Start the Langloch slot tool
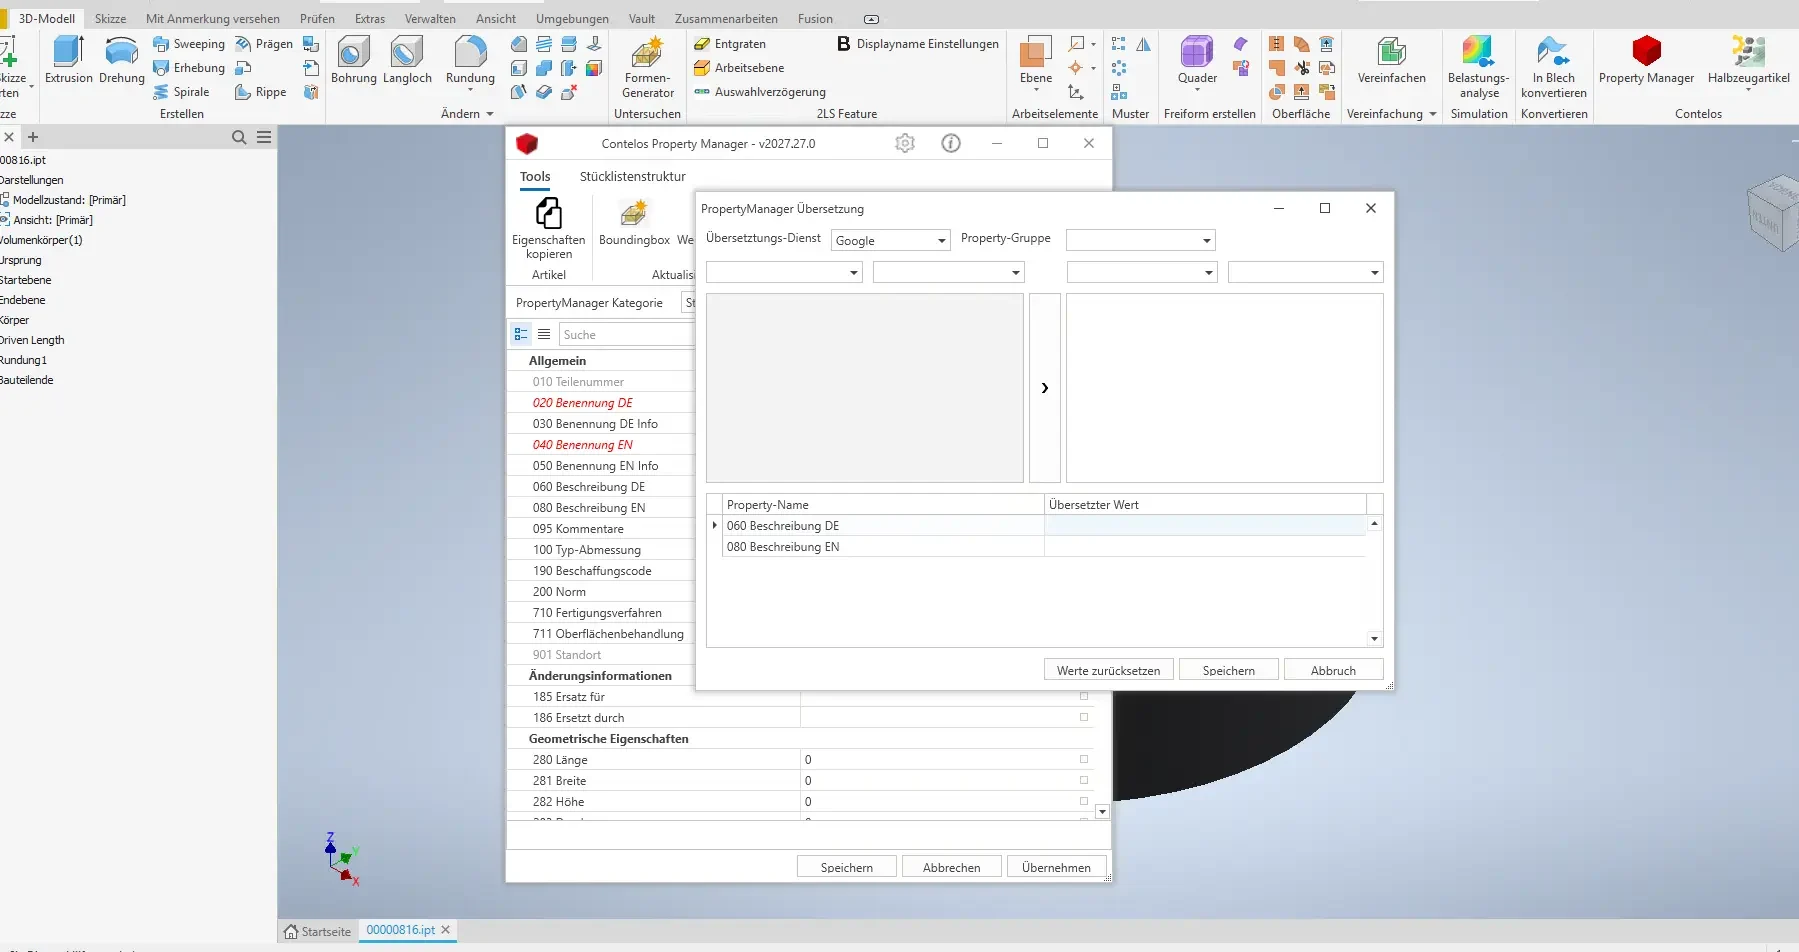 [407, 60]
